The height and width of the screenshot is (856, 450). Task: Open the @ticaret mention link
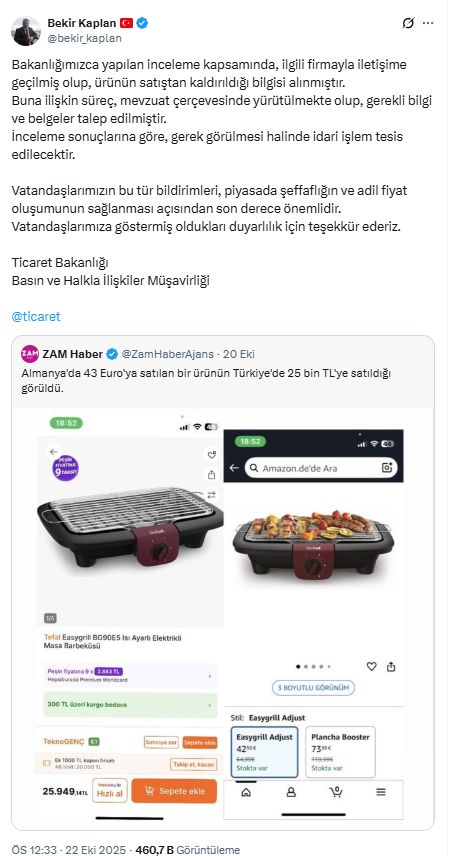click(x=36, y=317)
